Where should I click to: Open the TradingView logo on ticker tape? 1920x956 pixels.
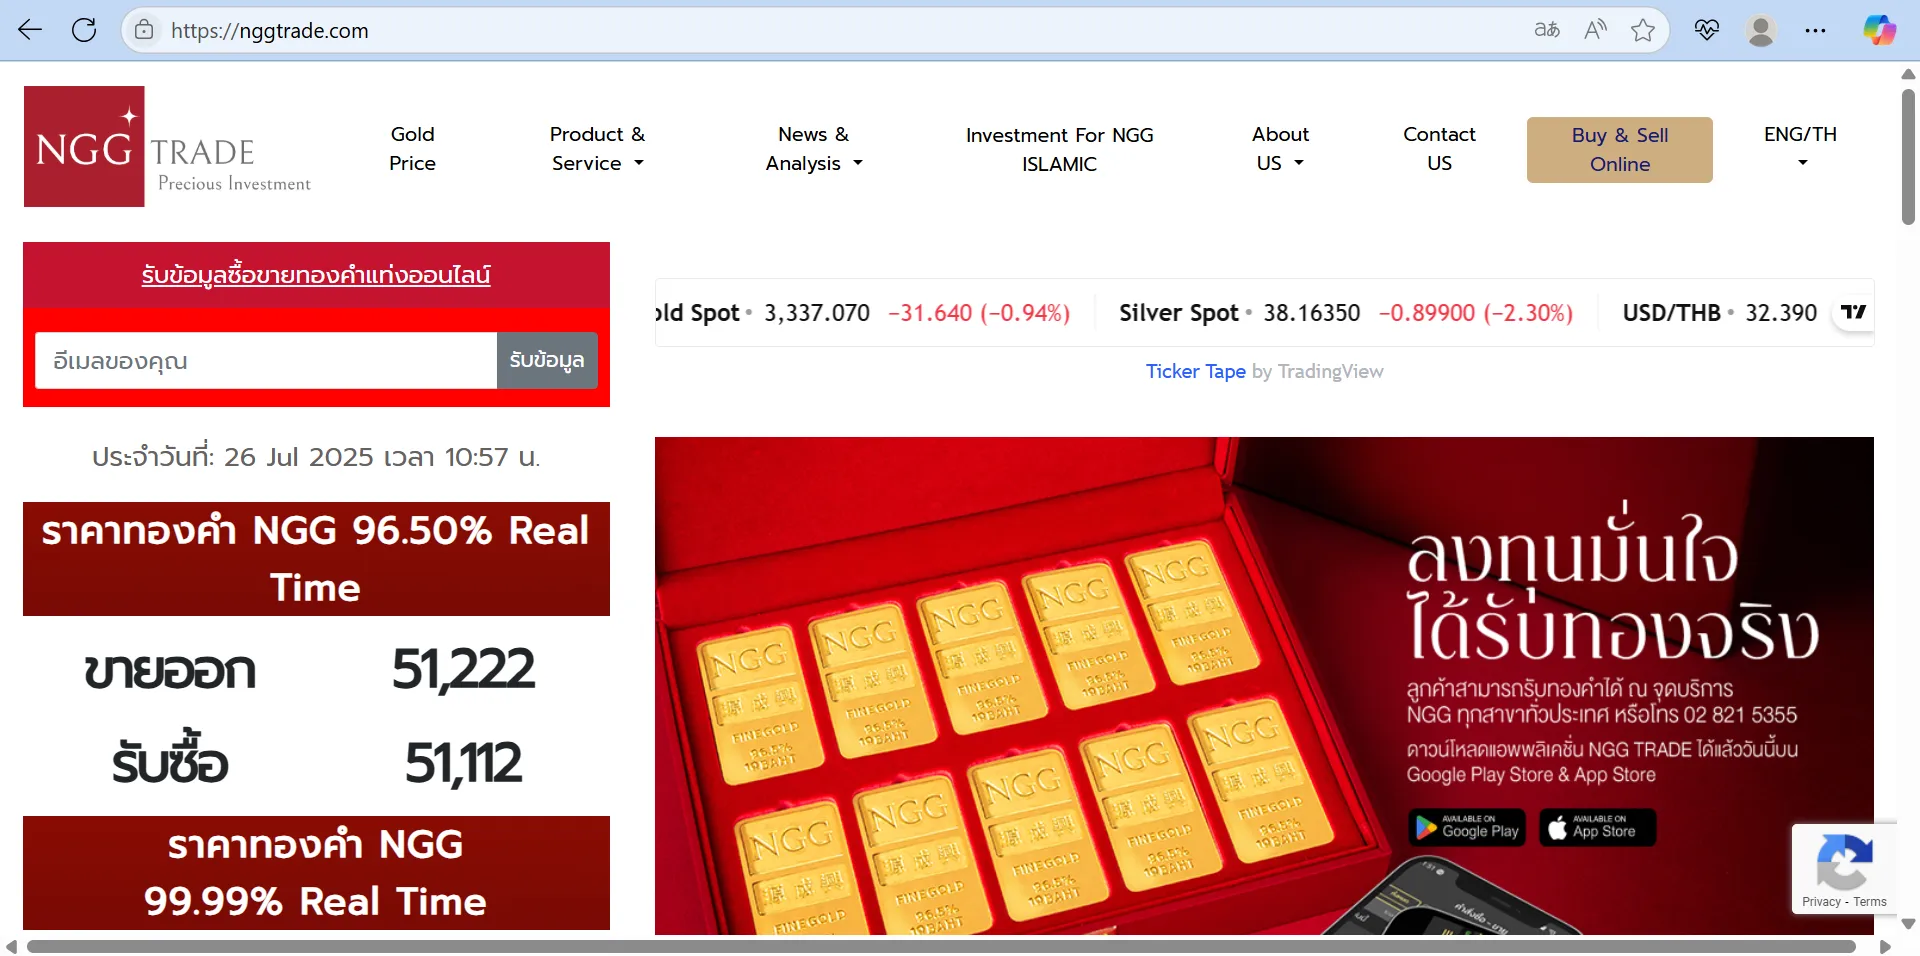1853,312
